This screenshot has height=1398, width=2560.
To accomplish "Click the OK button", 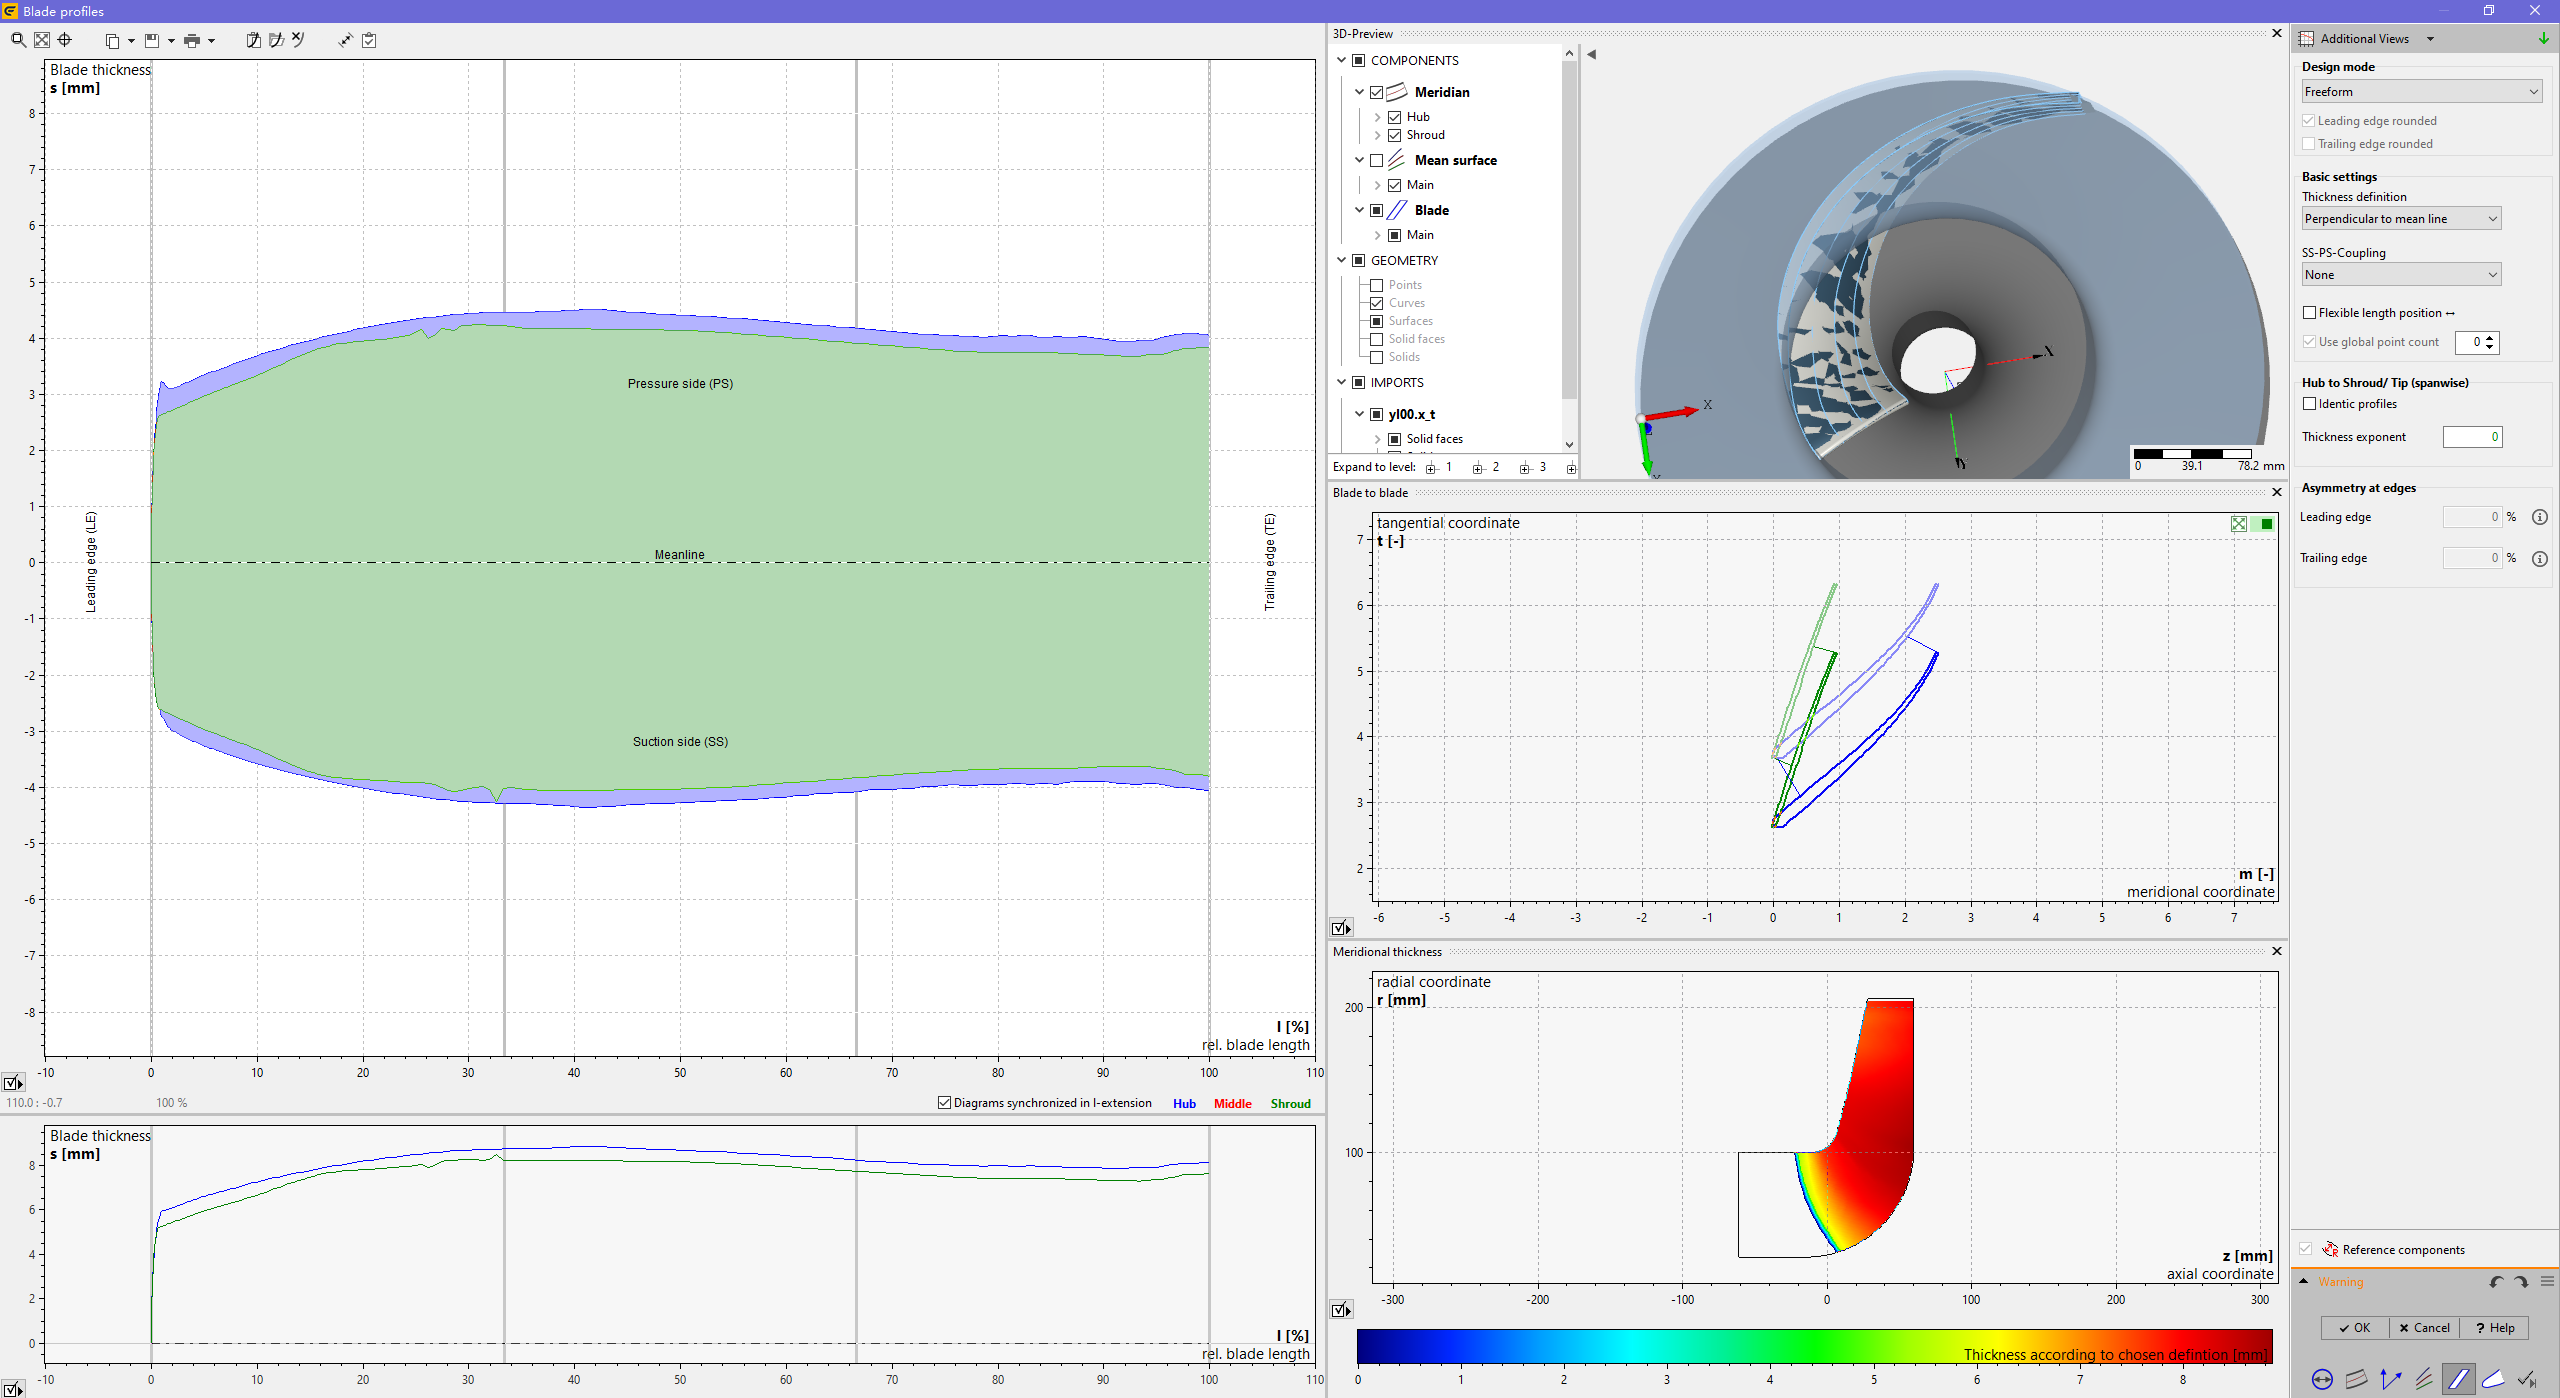I will click(2355, 1328).
